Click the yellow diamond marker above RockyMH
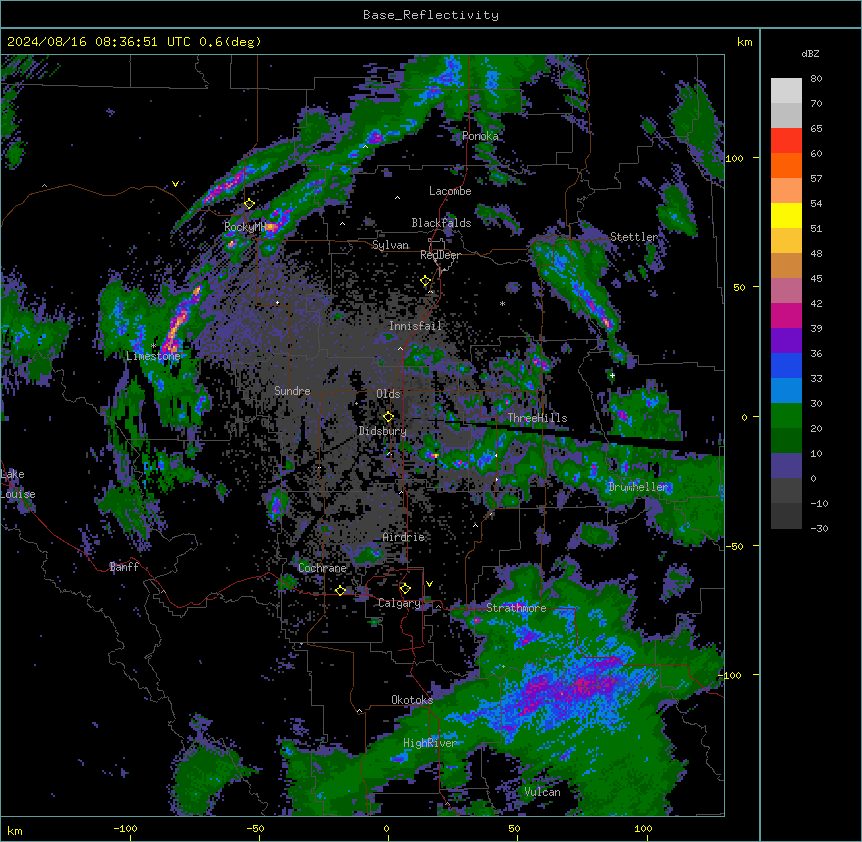862x842 pixels. tap(249, 204)
